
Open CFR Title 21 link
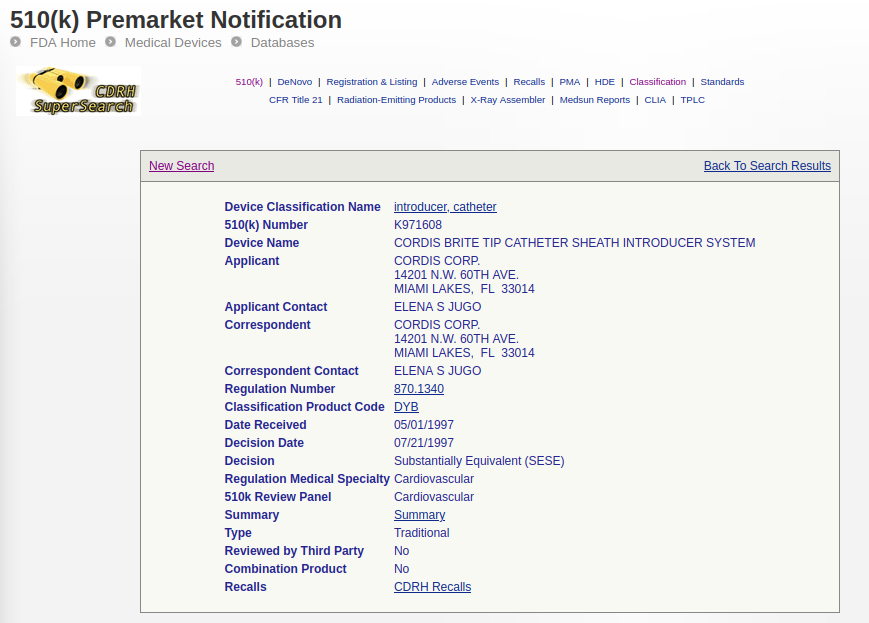pyautogui.click(x=296, y=100)
